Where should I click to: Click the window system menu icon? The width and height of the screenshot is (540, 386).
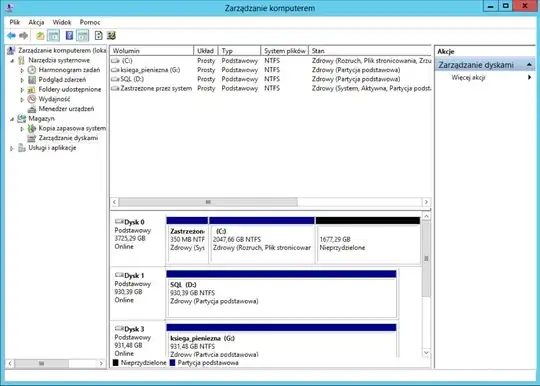[9, 7]
